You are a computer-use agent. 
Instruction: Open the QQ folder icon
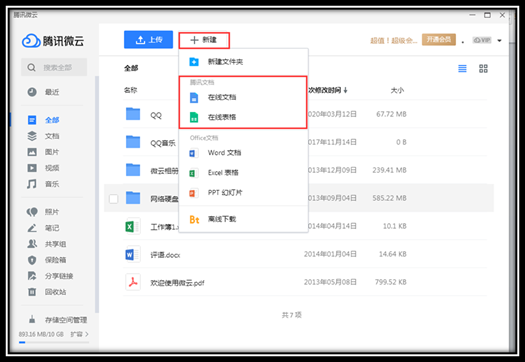tap(133, 114)
